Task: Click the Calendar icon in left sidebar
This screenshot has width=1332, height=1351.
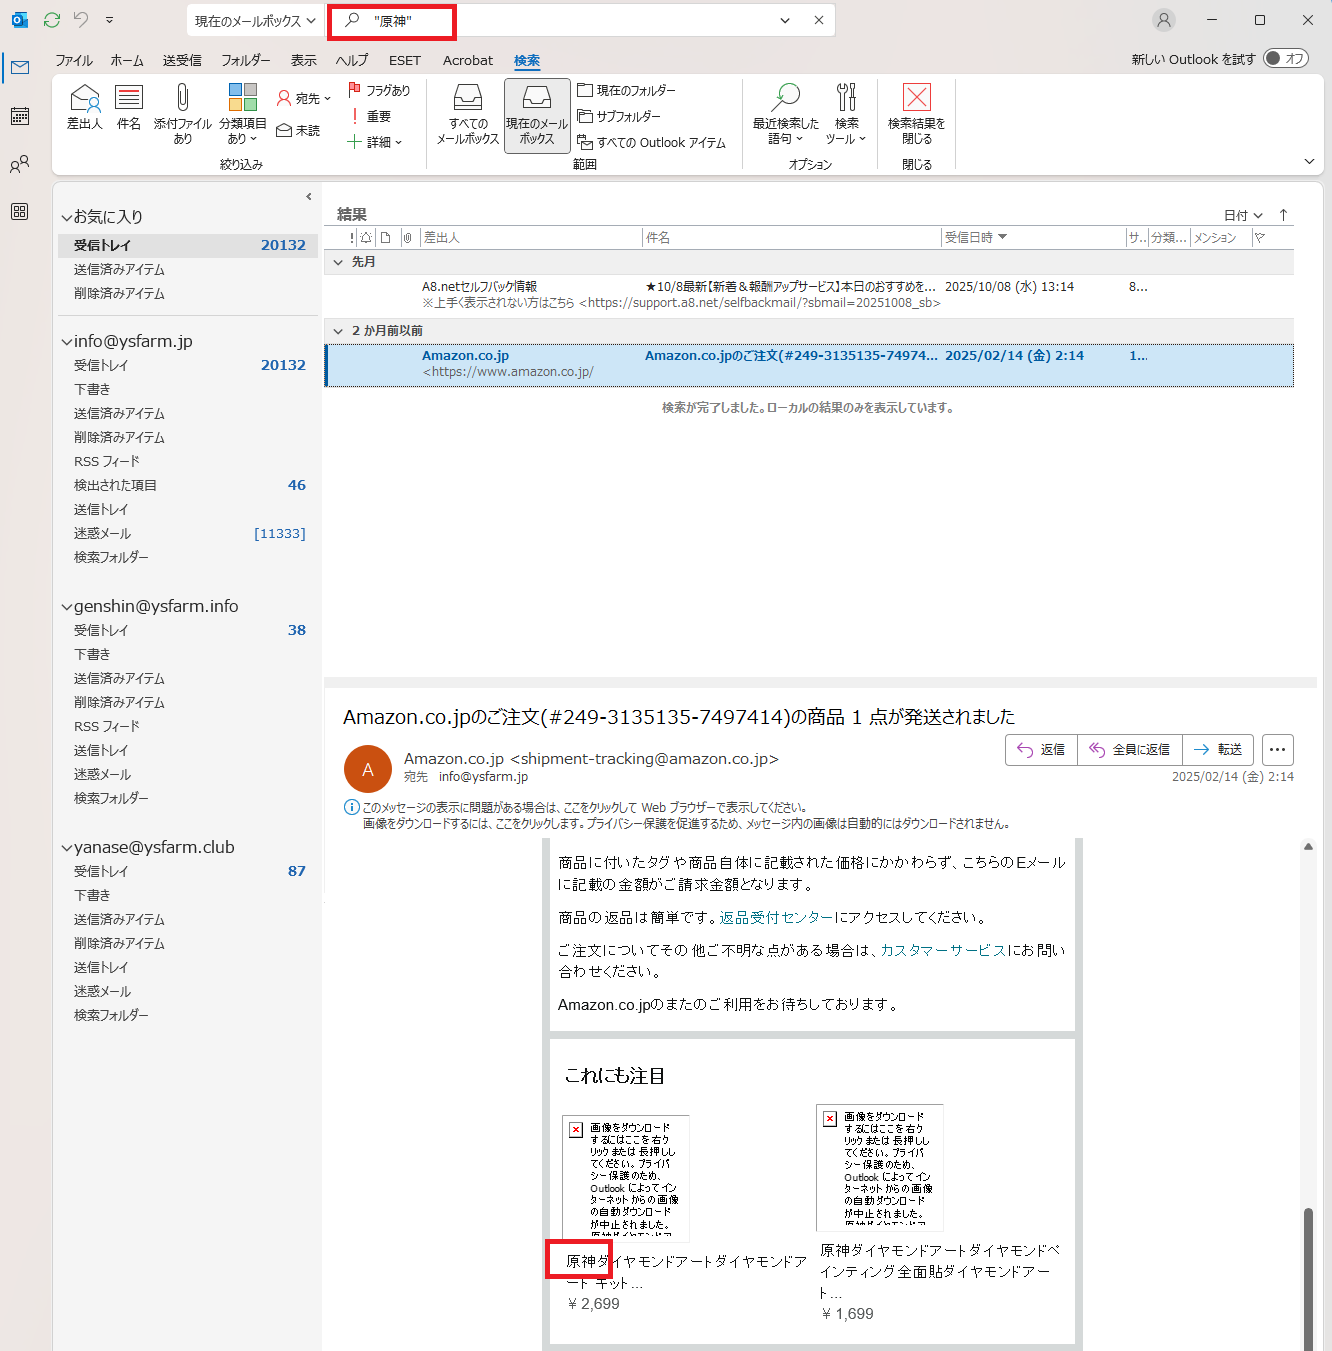Action: coord(19,116)
